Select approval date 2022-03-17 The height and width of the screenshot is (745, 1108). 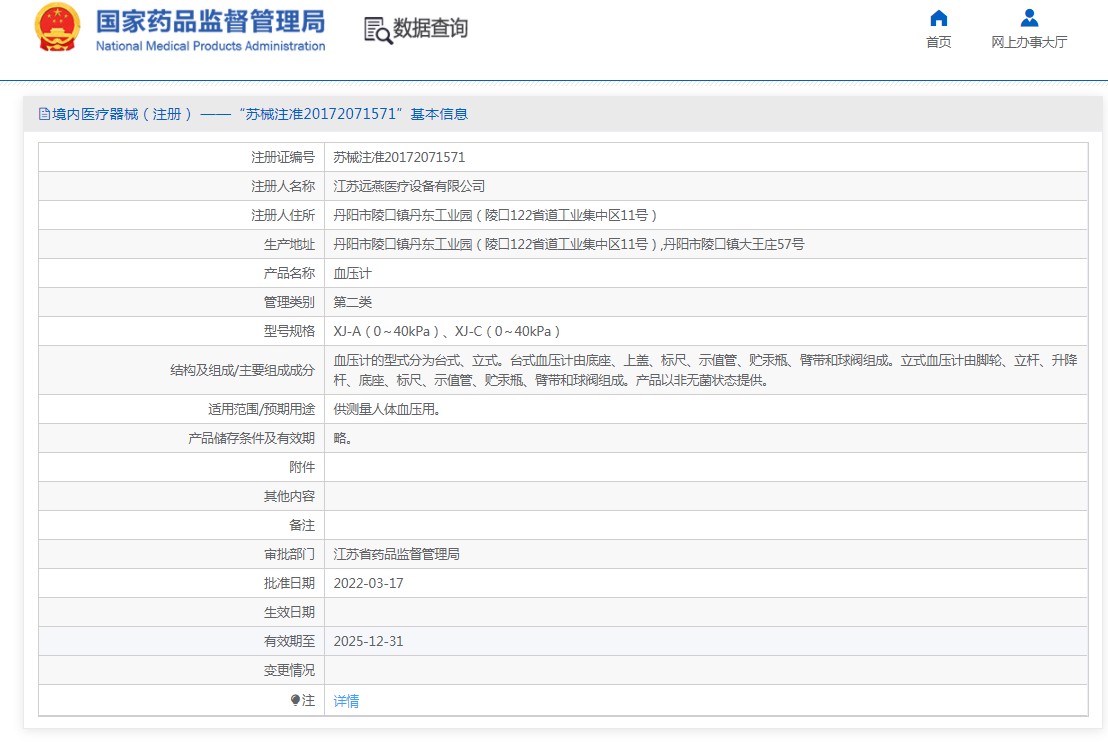coord(368,583)
